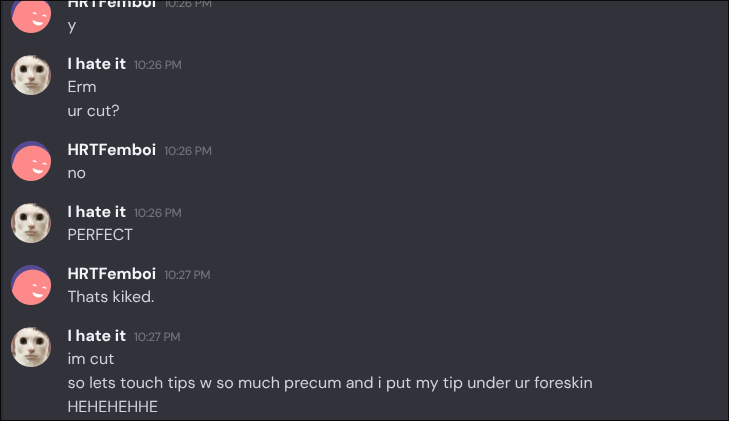Select the "PERFECT" message
Image resolution: width=729 pixels, height=421 pixels.
coord(100,235)
